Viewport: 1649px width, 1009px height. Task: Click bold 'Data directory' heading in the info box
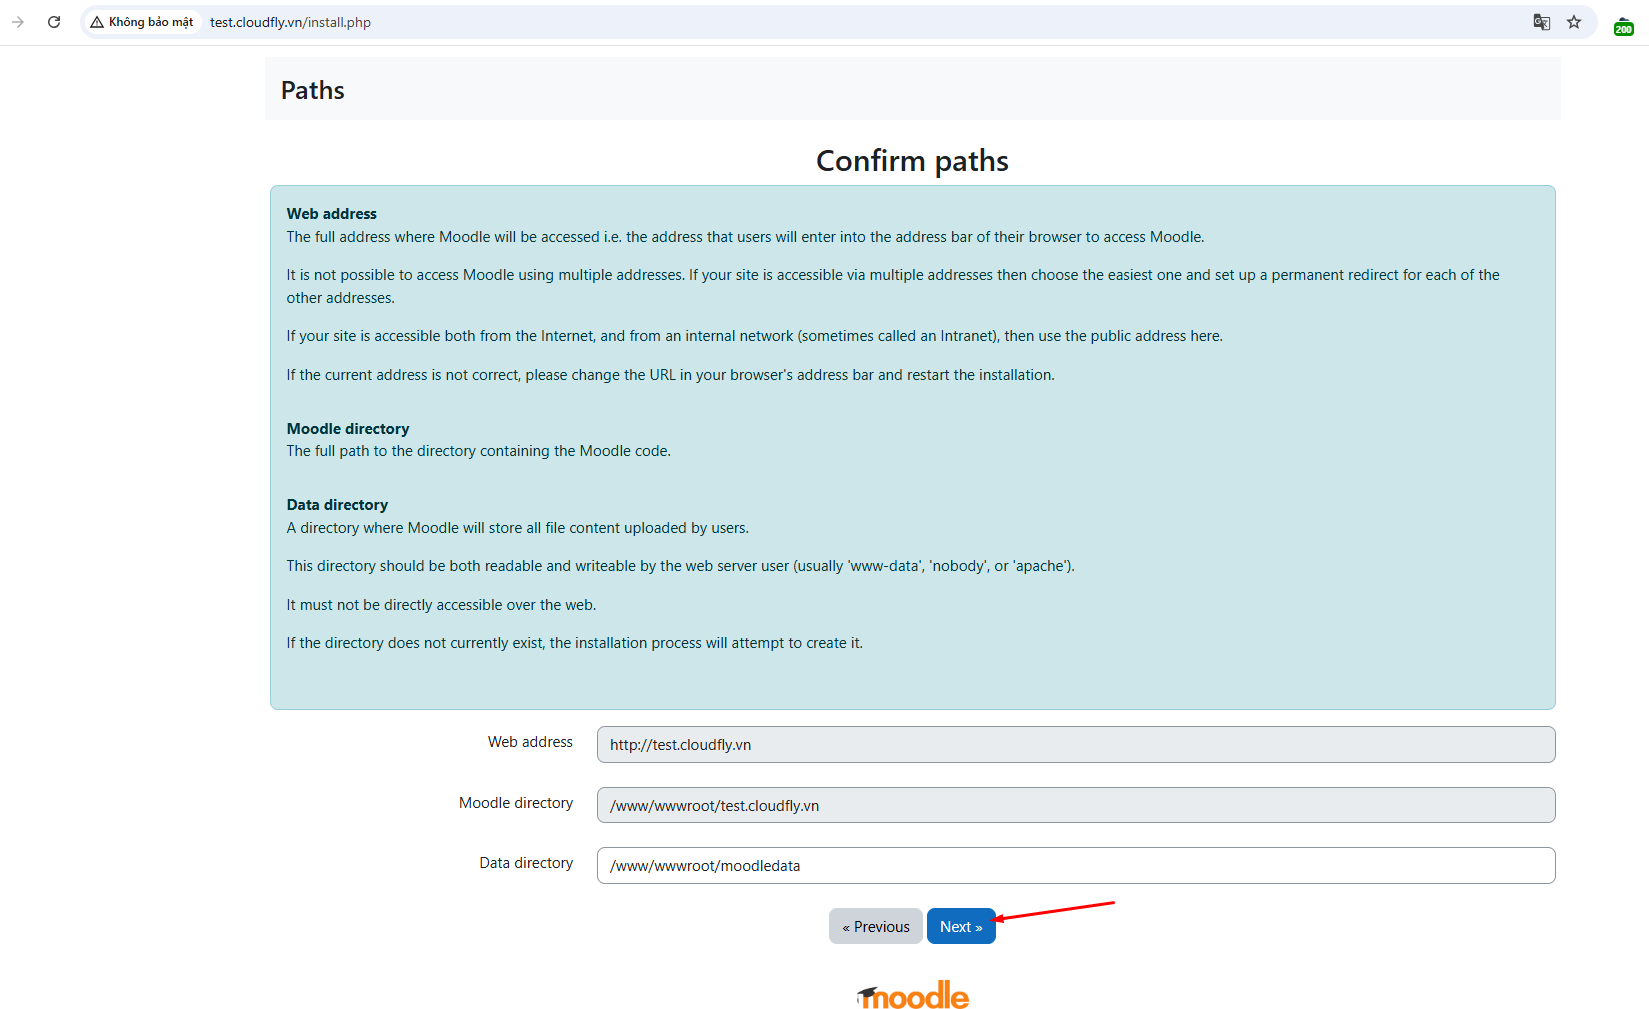click(x=337, y=505)
